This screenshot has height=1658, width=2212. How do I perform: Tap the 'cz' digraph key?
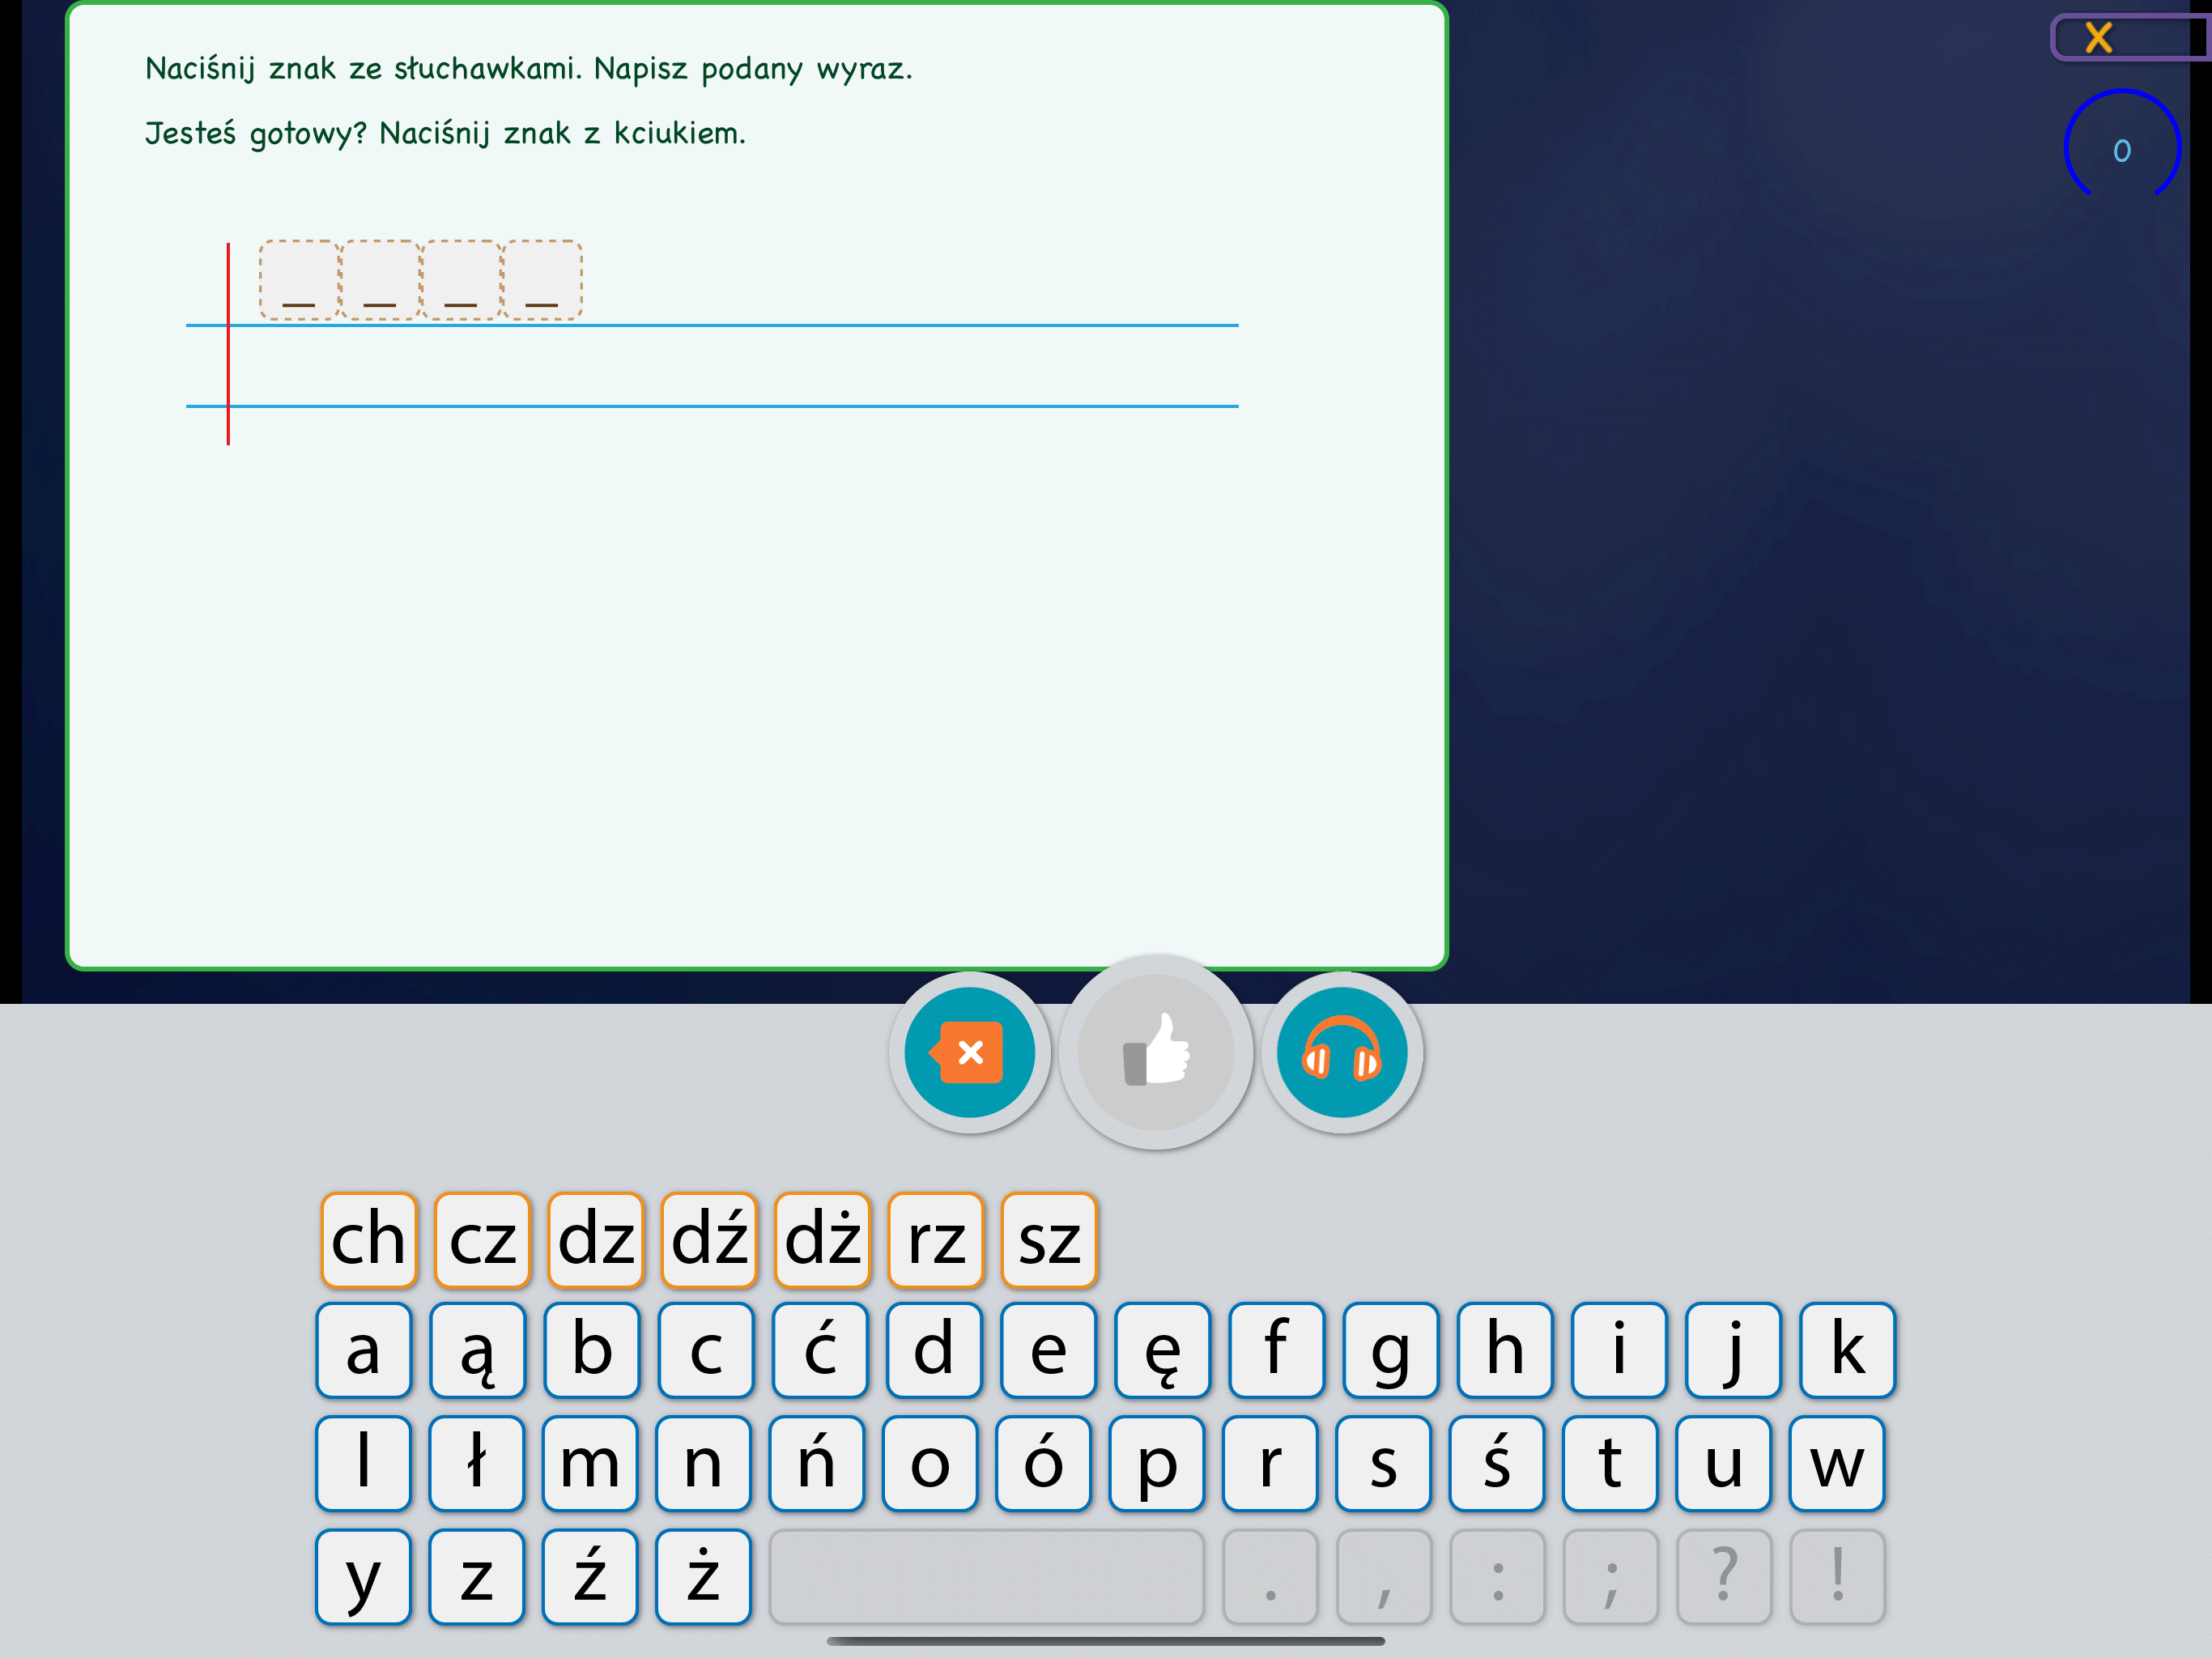482,1240
